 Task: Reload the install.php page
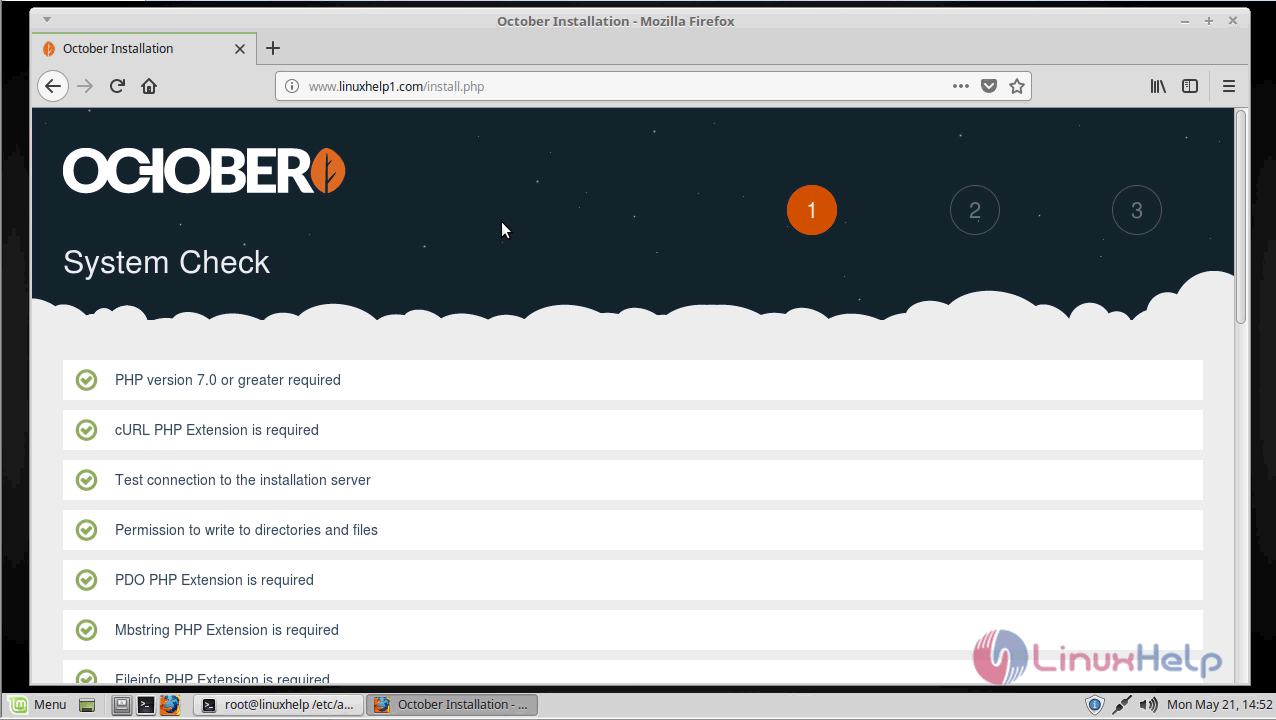[117, 86]
